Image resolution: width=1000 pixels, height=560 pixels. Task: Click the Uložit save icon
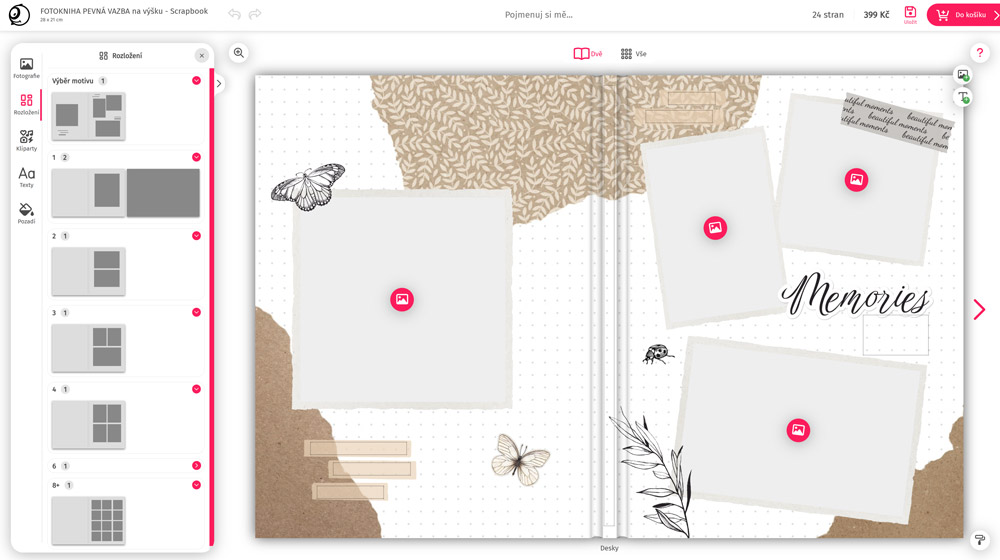[x=910, y=14]
